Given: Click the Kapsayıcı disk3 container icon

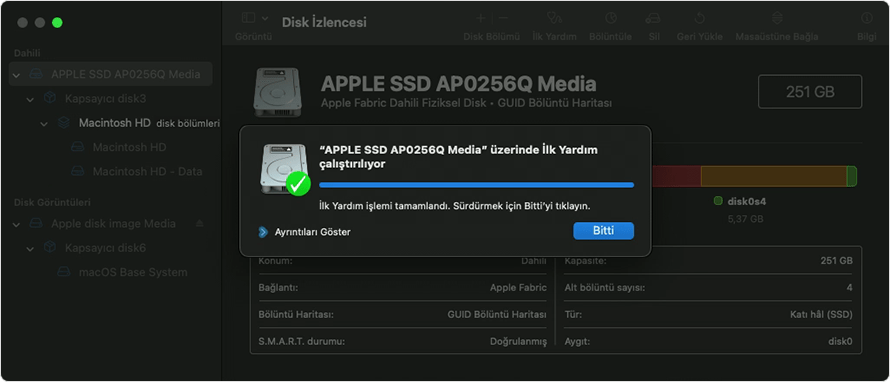Looking at the screenshot, I should click(50, 99).
